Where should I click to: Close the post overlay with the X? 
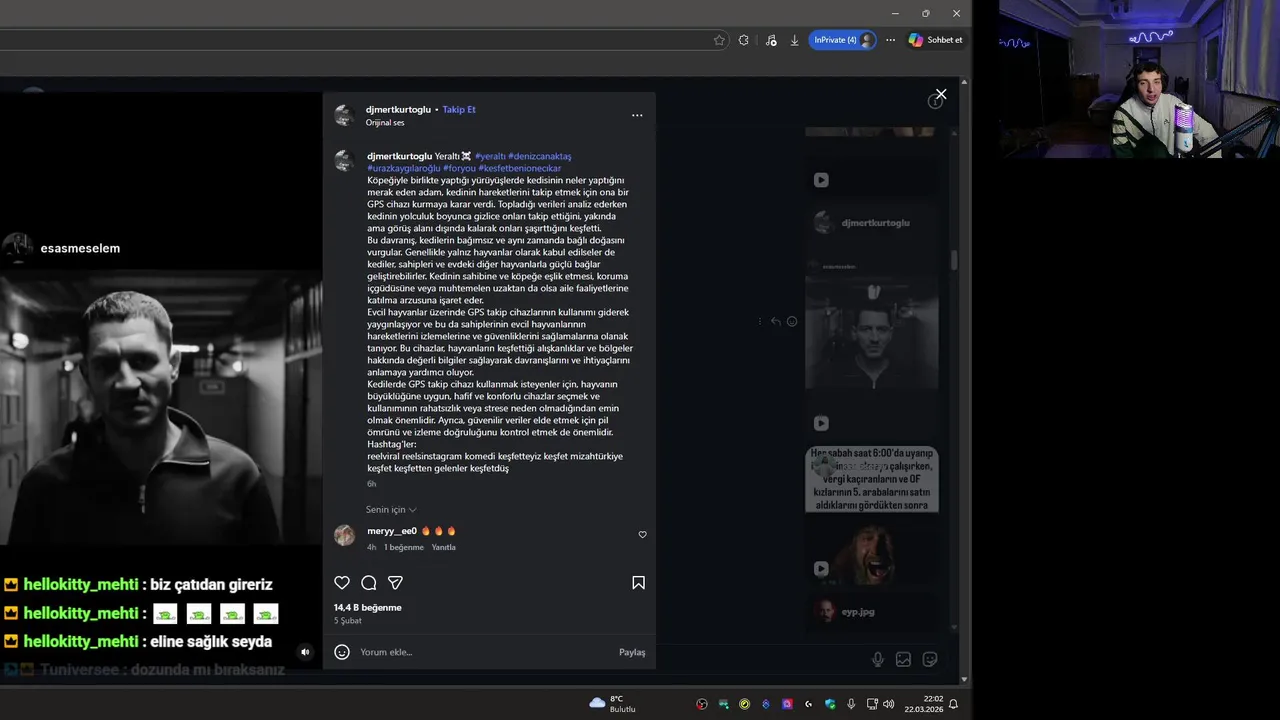941,94
